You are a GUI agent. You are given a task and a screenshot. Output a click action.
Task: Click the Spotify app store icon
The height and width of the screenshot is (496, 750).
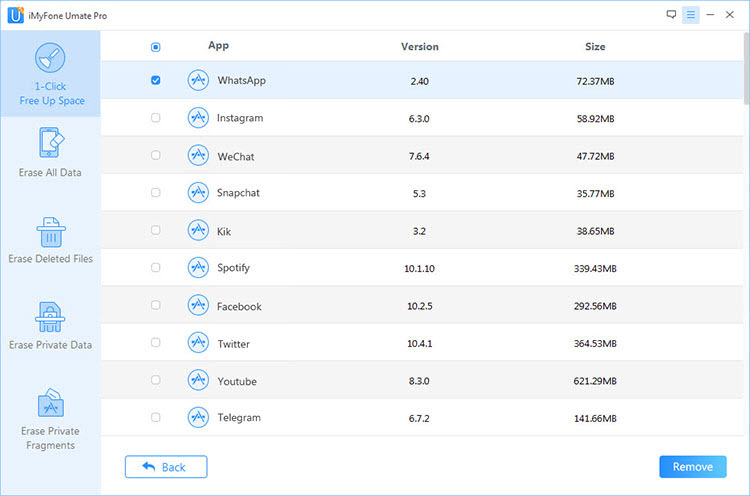[x=198, y=267]
